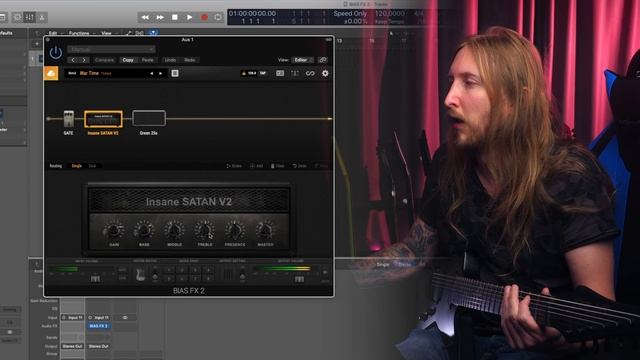Open the View menu in tracks area
This screenshot has width=640, height=360.
point(106,33)
